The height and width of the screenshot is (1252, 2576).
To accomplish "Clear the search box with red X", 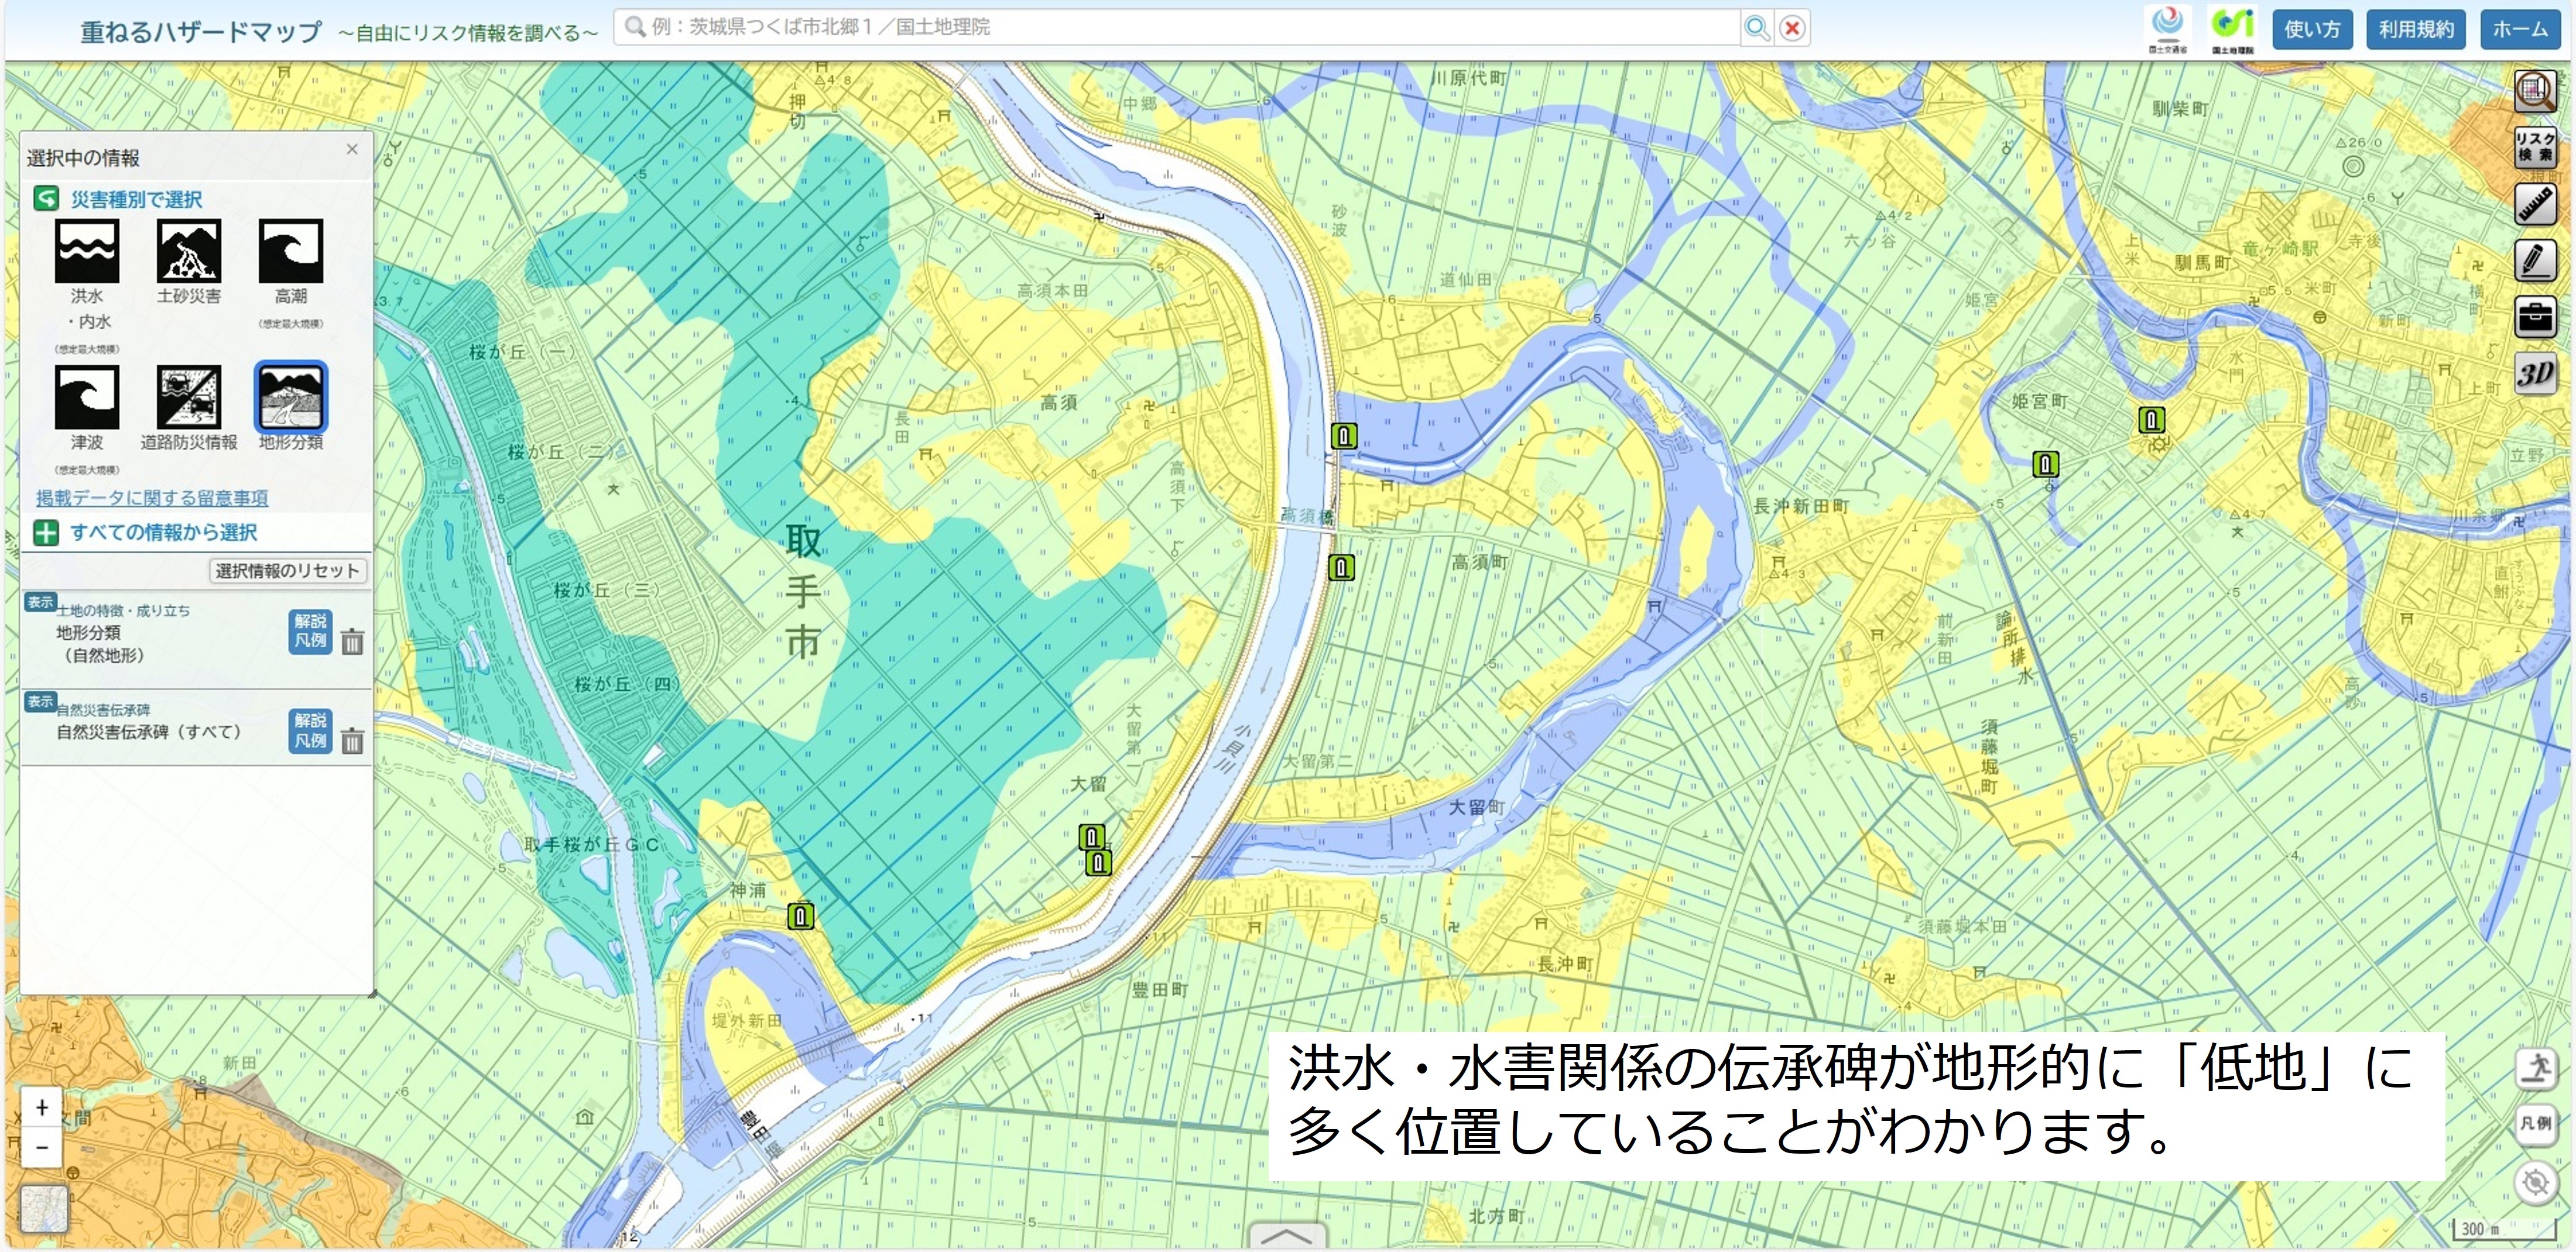I will coord(1793,28).
